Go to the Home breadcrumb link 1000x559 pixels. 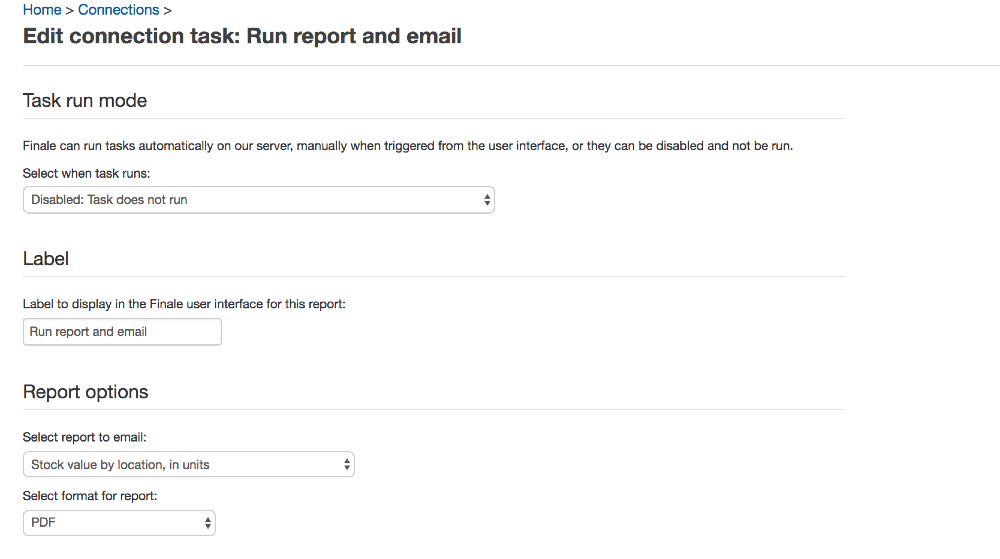(x=42, y=10)
